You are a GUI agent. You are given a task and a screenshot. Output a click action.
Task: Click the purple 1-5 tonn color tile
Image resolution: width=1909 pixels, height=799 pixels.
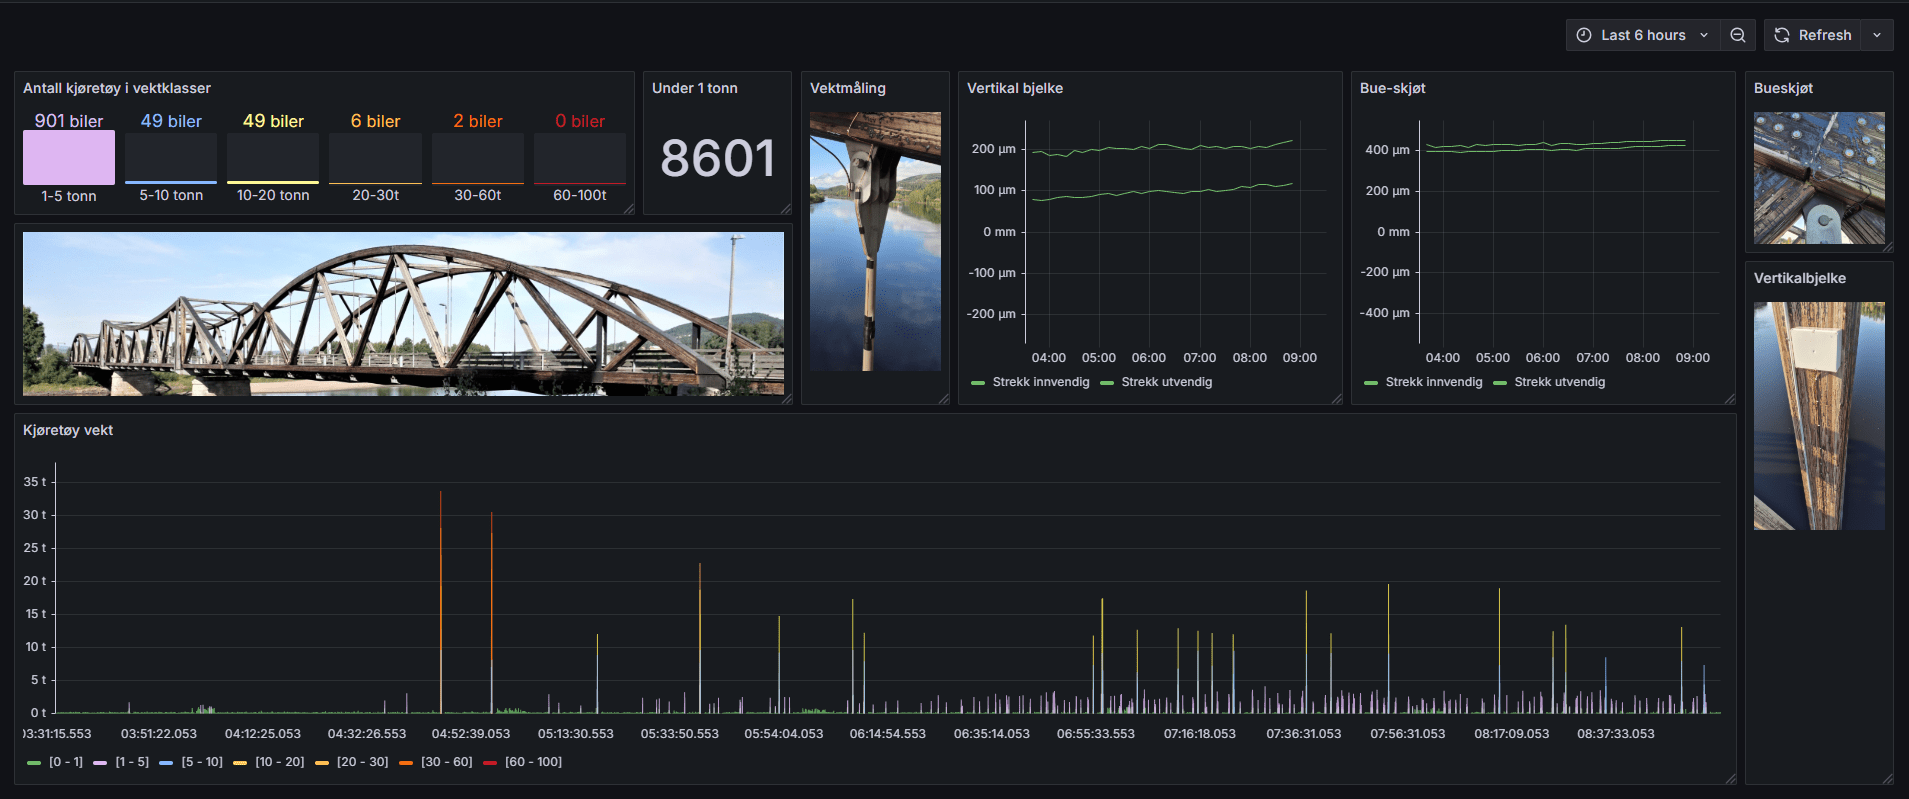tap(69, 158)
